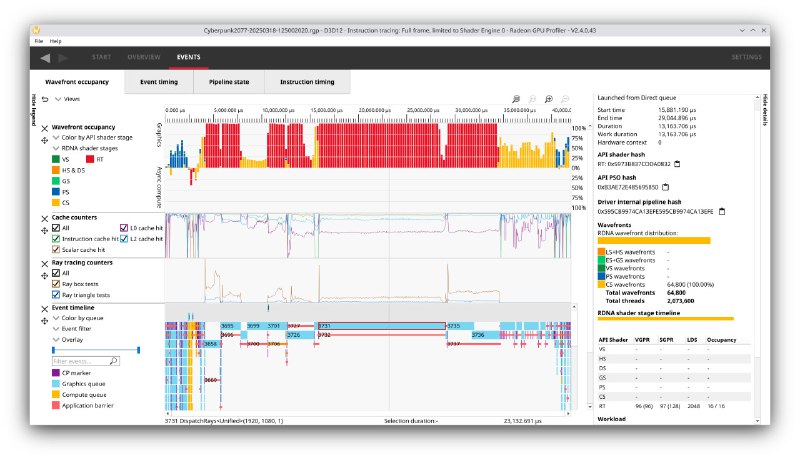800x460 pixels.
Task: Expand the Views dropdown
Action: (x=67, y=99)
